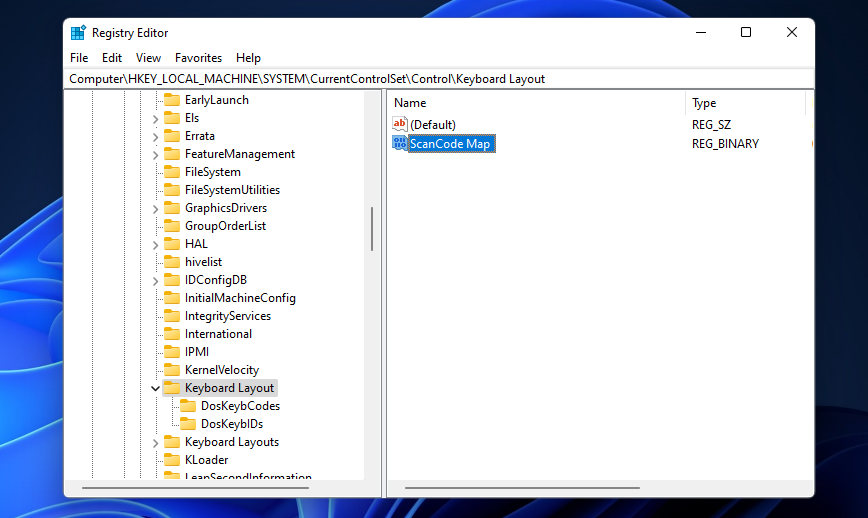Click the HAL folder icon
The image size is (868, 518).
172,244
